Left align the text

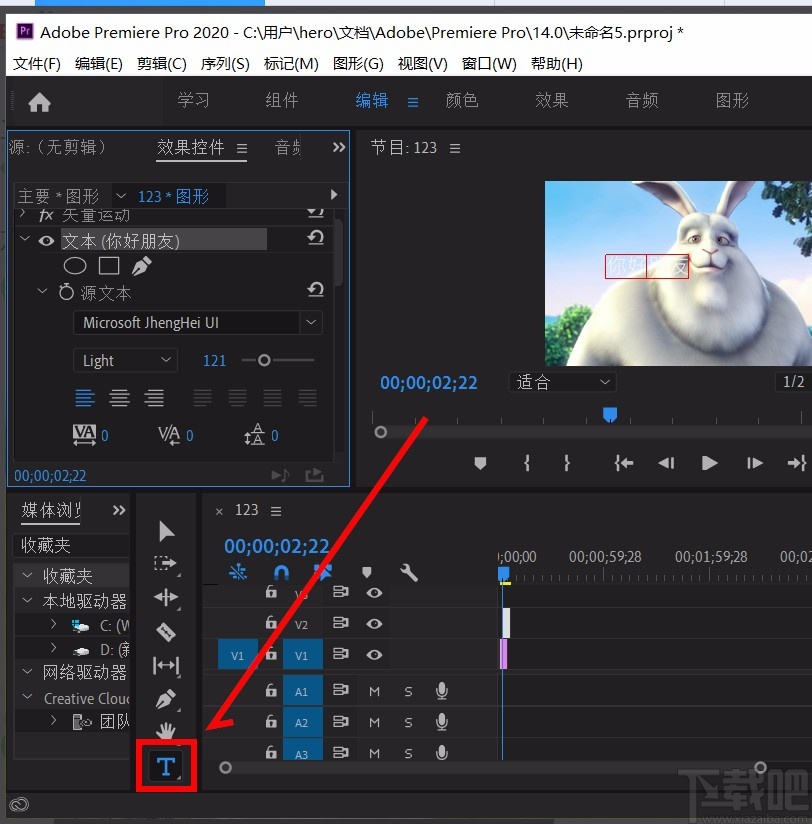pyautogui.click(x=85, y=398)
